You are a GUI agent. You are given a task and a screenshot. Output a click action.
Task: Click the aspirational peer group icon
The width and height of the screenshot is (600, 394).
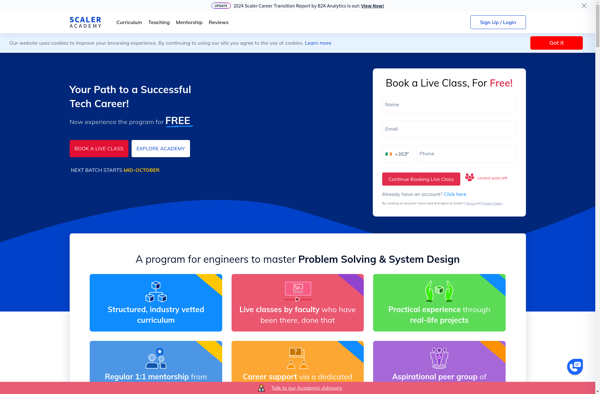pos(439,358)
